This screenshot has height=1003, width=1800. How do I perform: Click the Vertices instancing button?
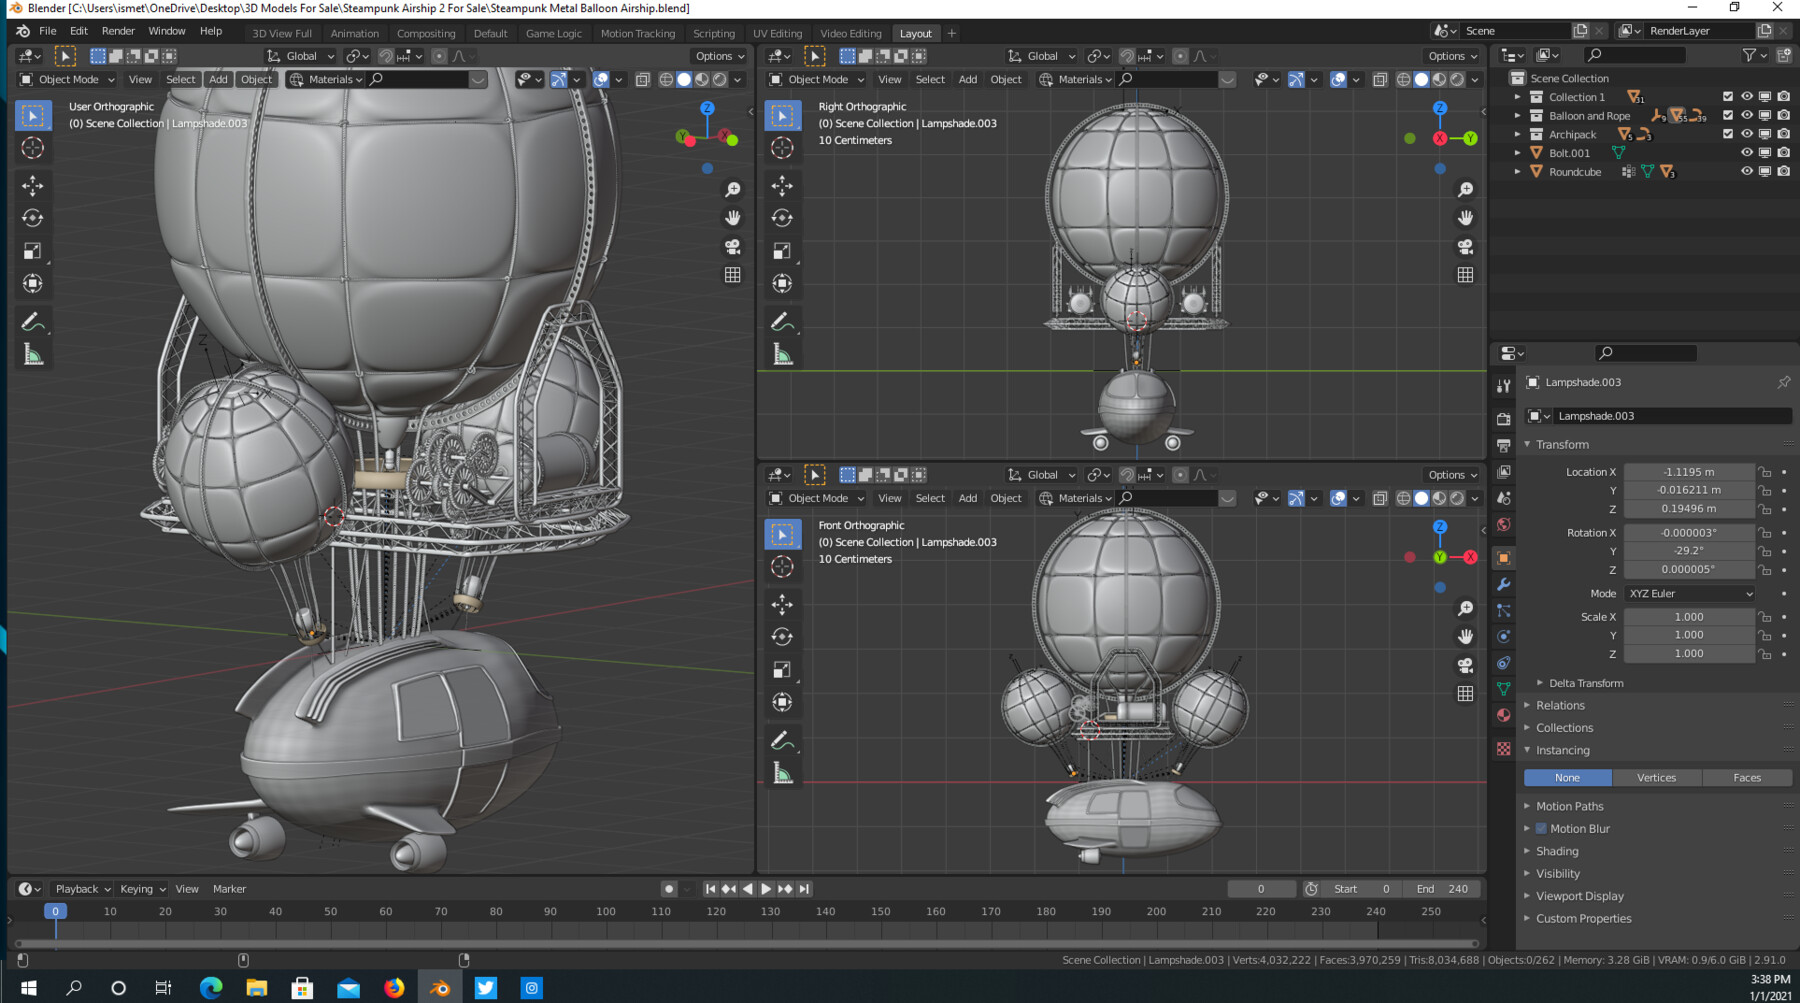[x=1656, y=777]
